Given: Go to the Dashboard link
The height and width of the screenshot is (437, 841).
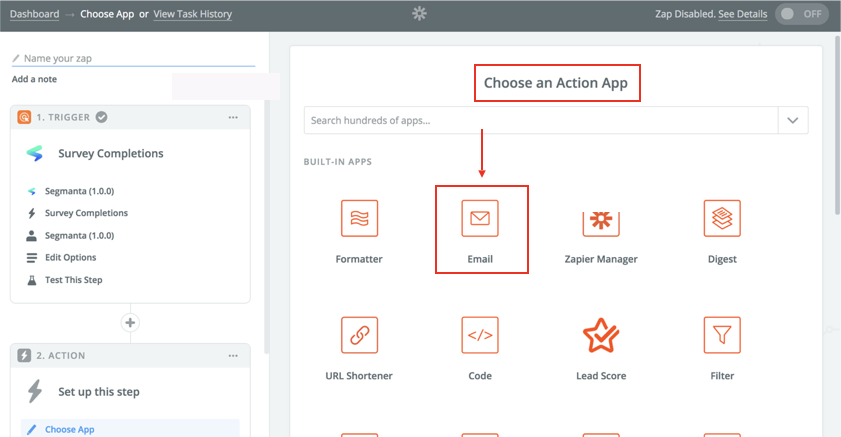Looking at the screenshot, I should pos(34,14).
